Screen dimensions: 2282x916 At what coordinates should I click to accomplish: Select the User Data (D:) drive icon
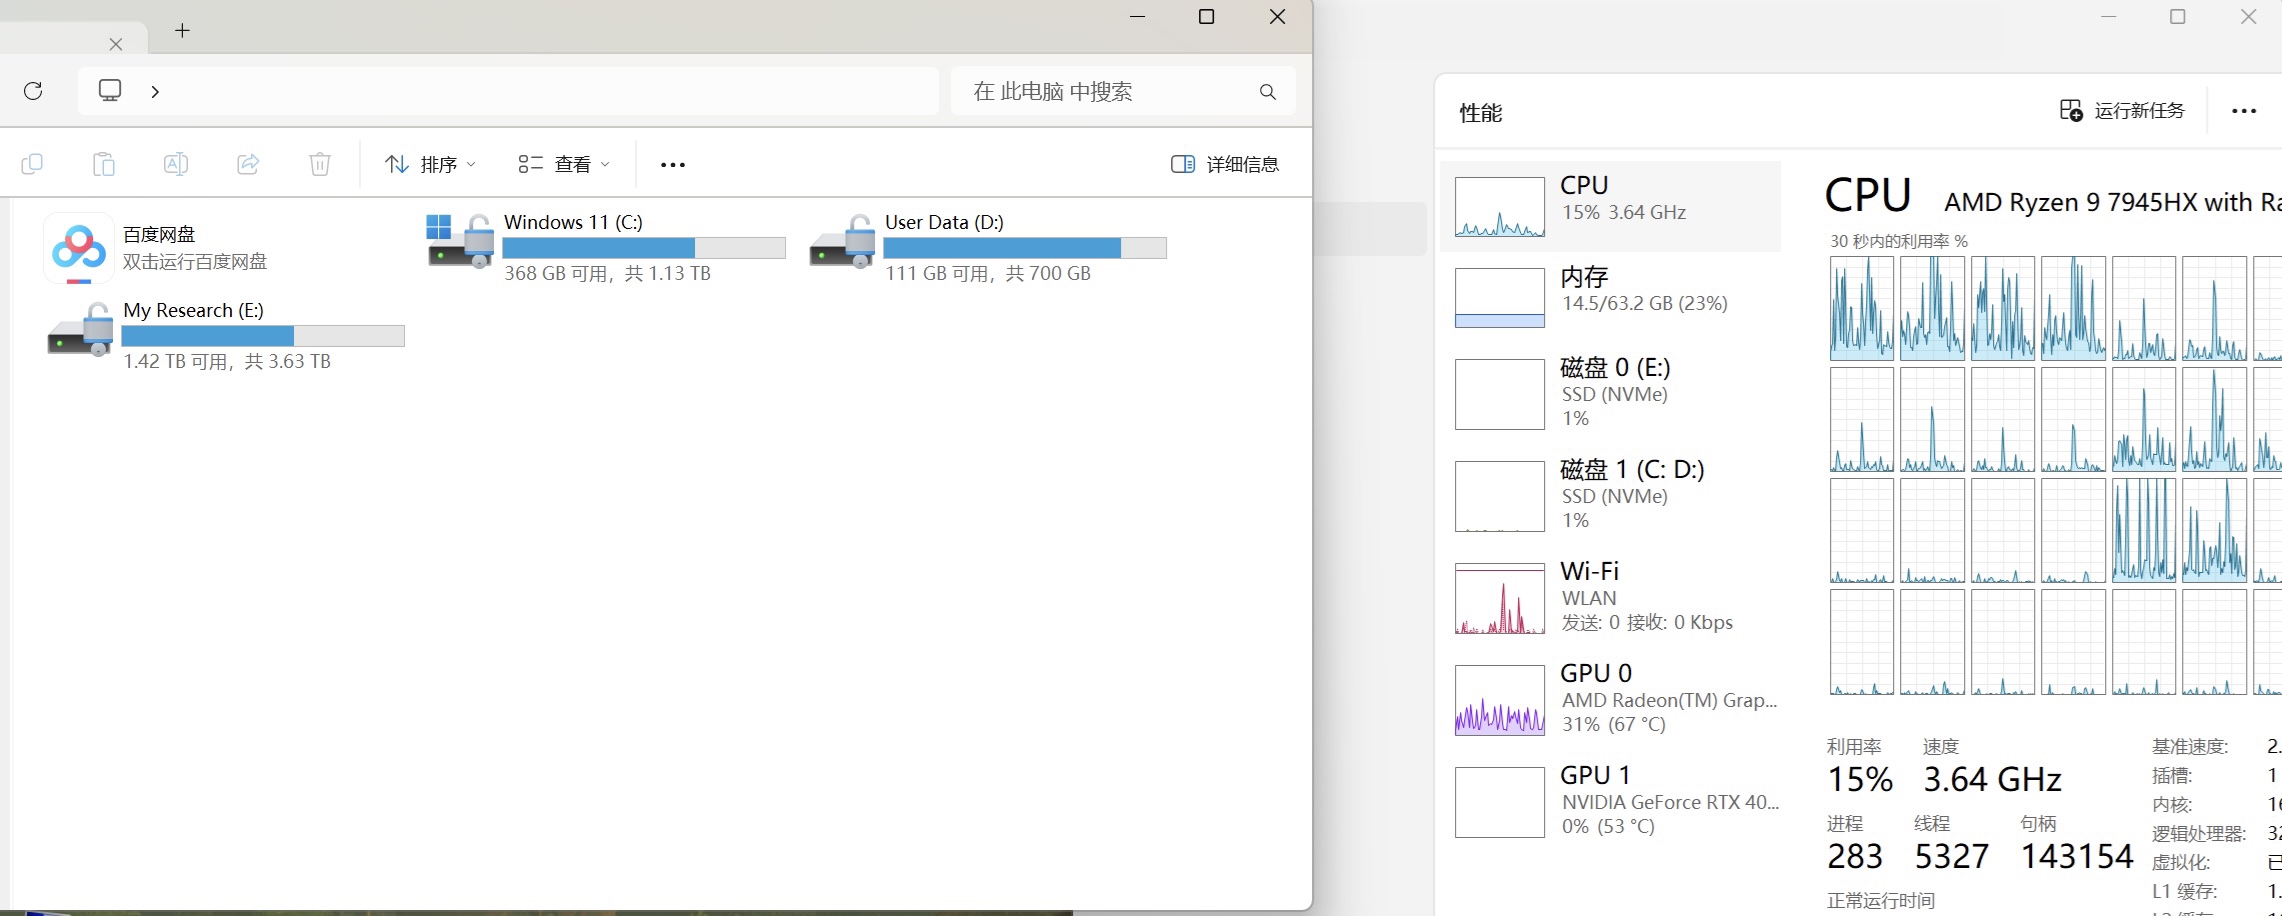[x=842, y=241]
